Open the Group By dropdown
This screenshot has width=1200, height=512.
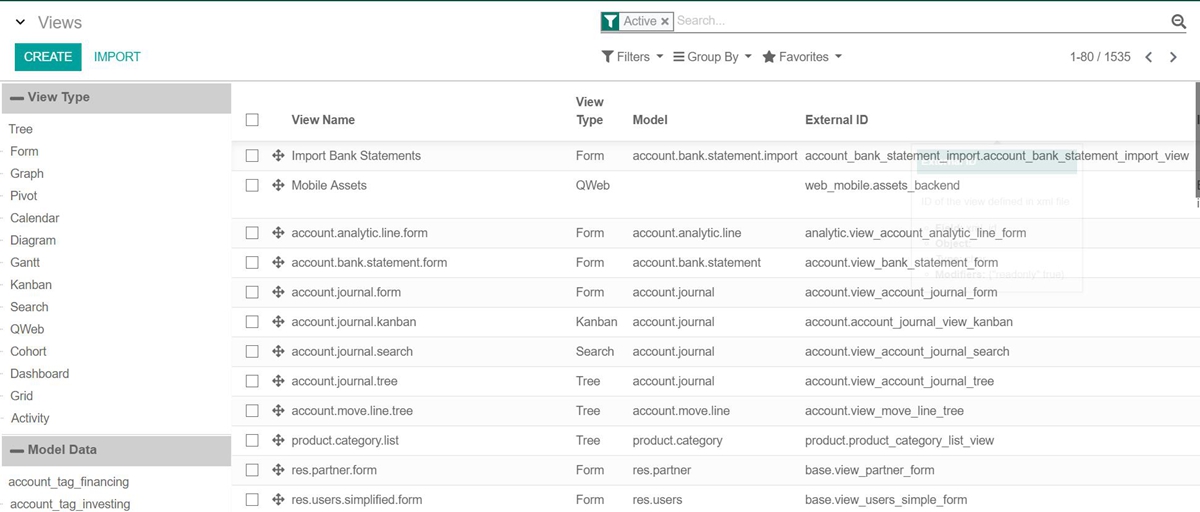[x=712, y=57]
